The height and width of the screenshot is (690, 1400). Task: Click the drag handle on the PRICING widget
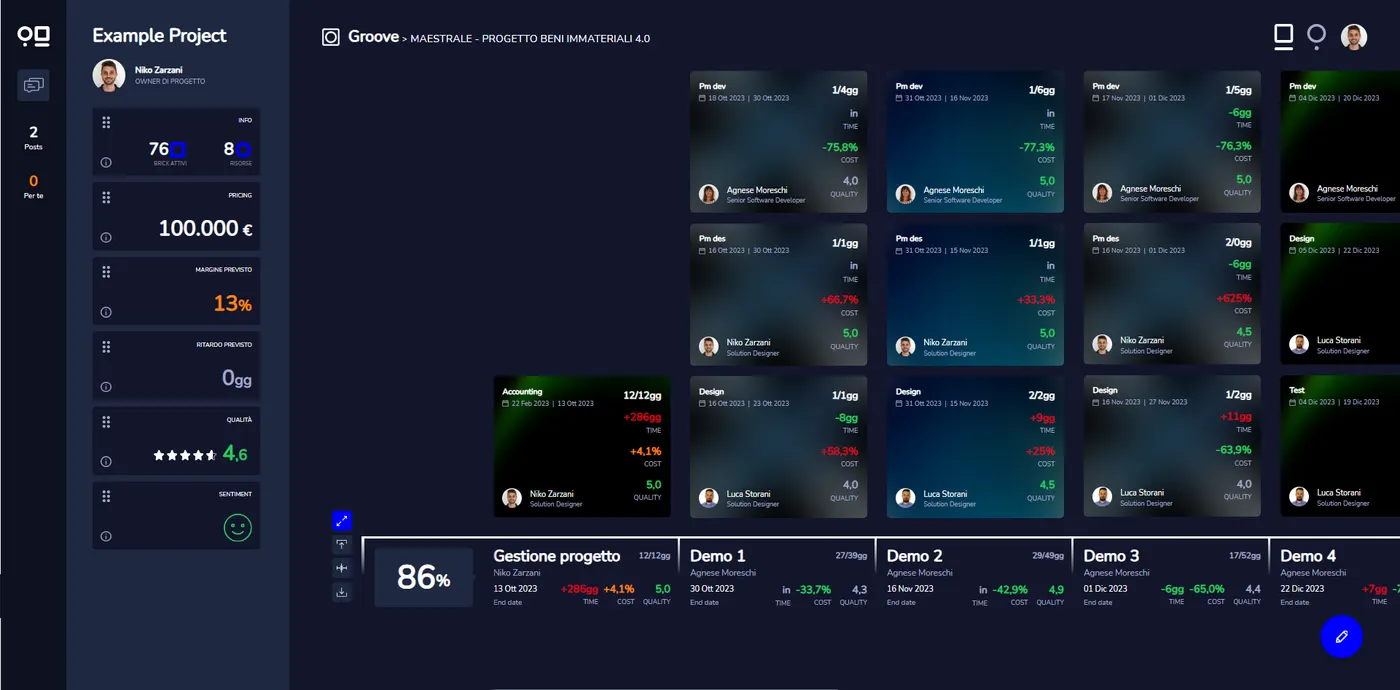(106, 197)
